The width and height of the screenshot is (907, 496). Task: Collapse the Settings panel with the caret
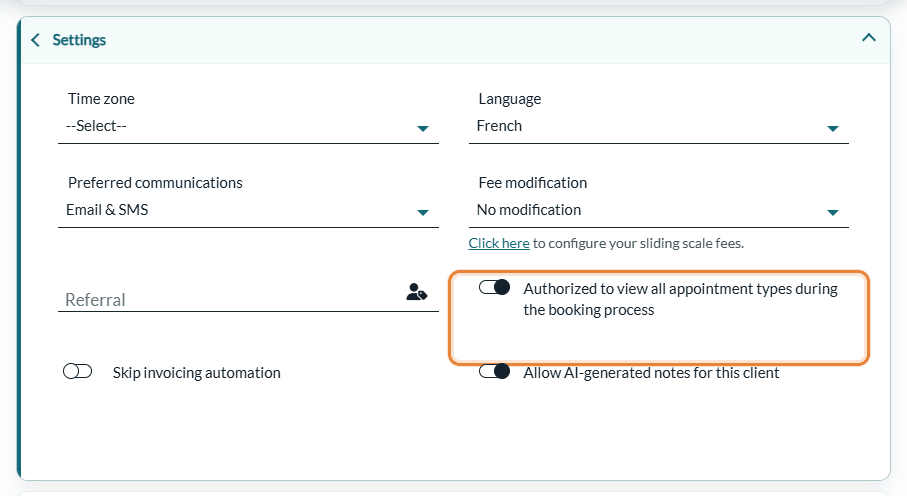[868, 38]
